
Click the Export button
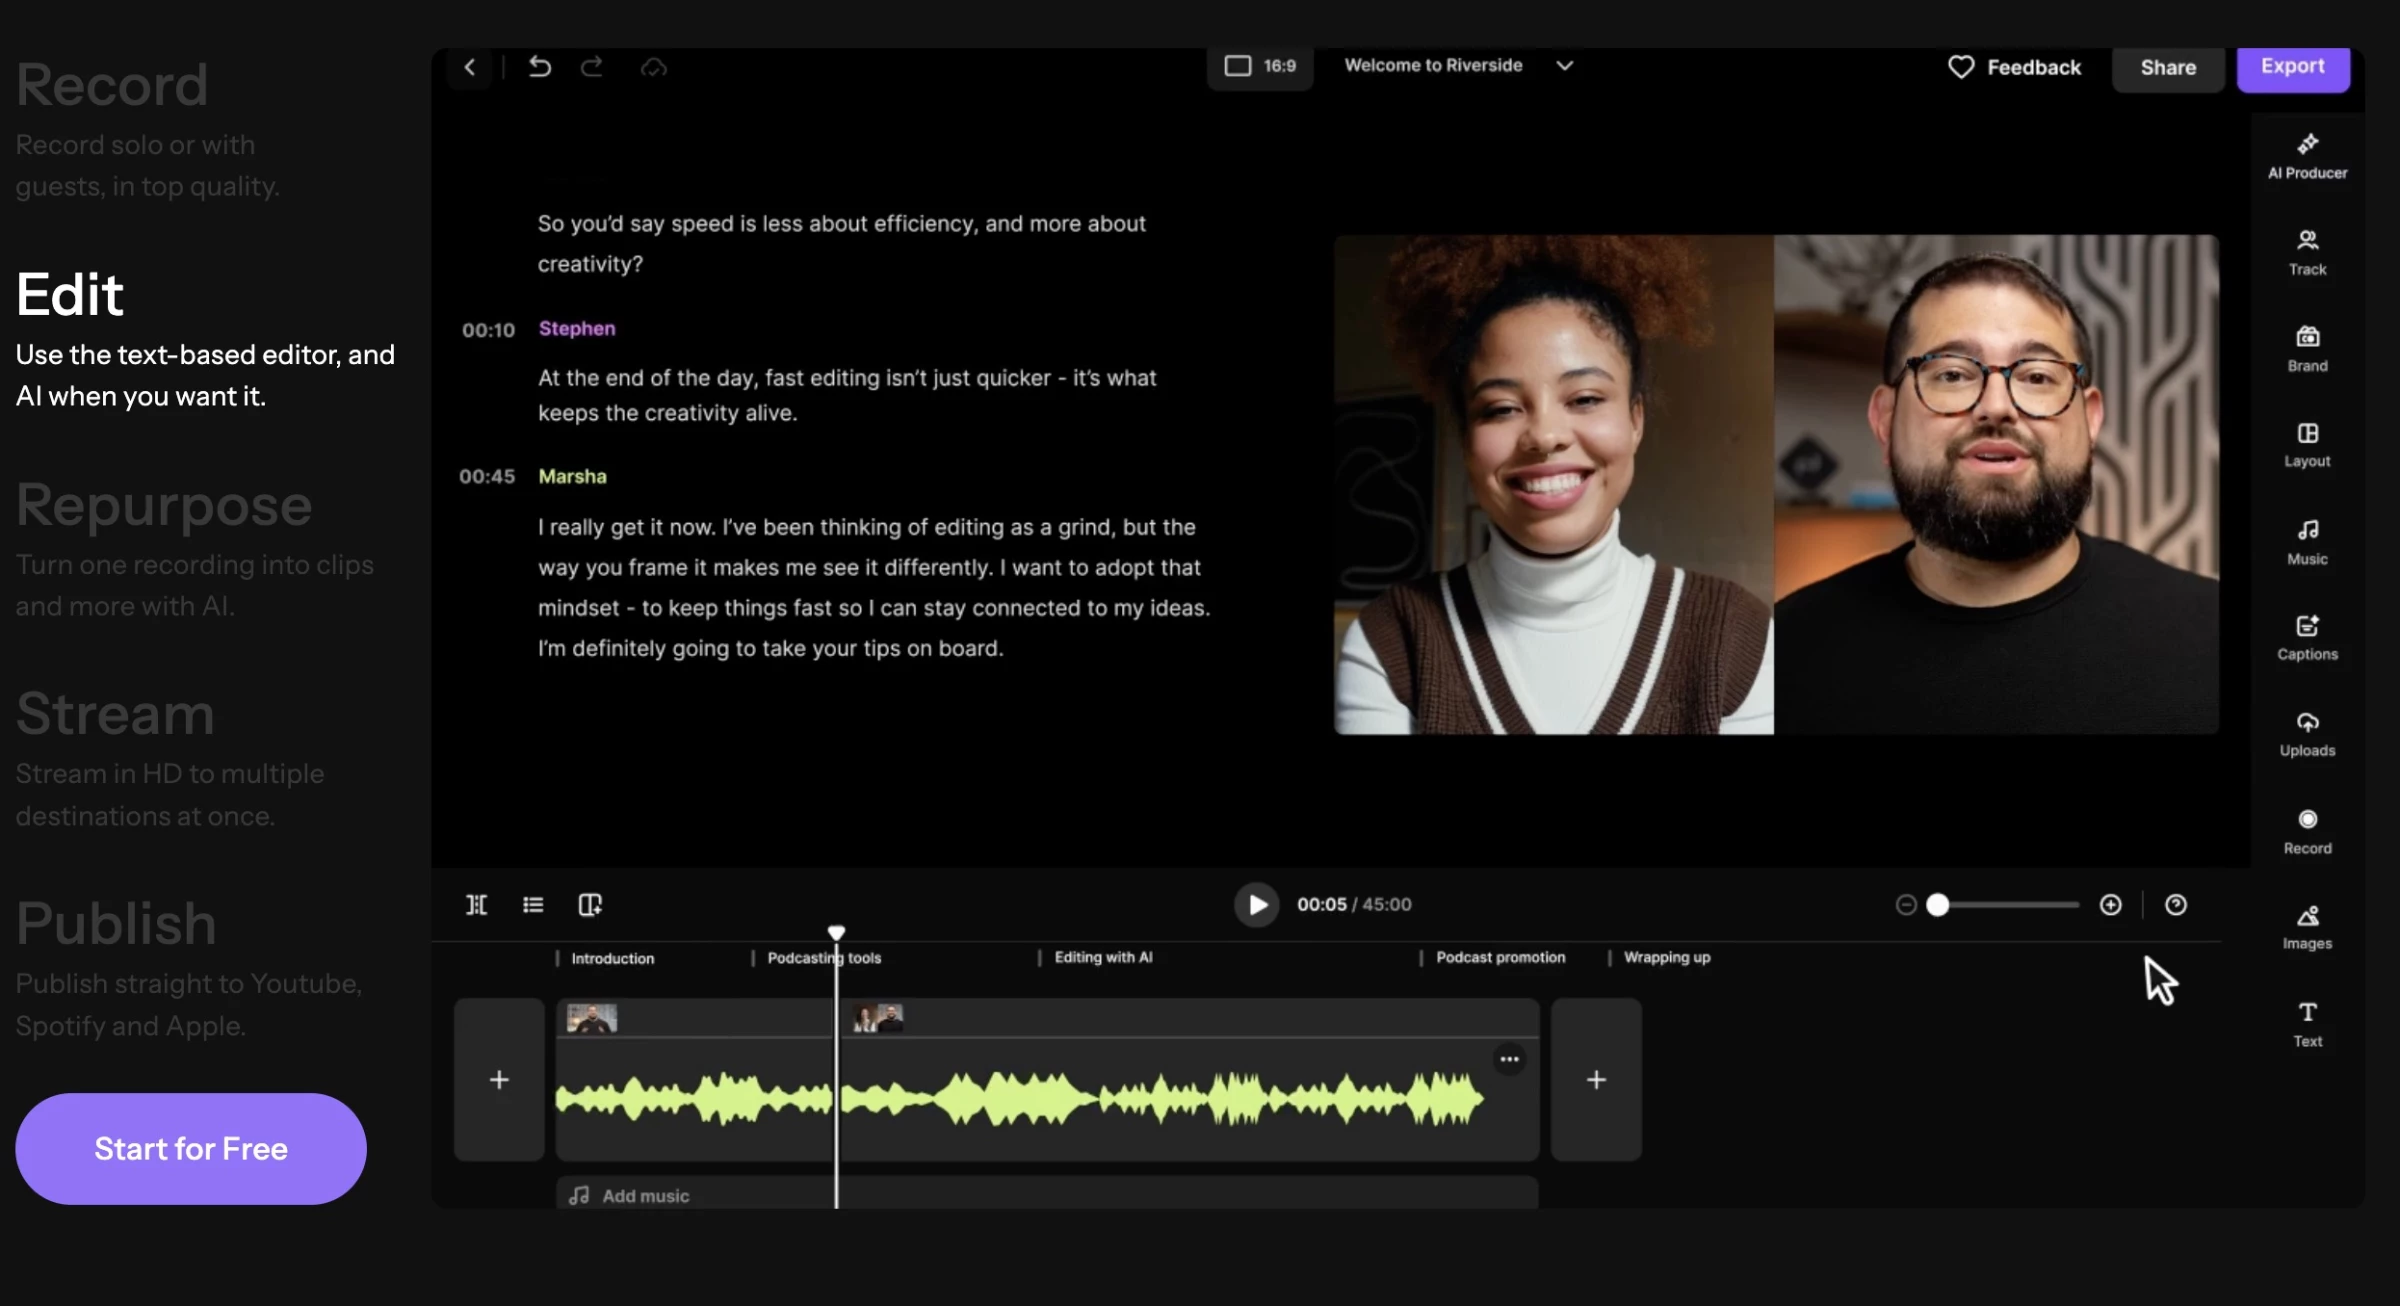coord(2293,67)
